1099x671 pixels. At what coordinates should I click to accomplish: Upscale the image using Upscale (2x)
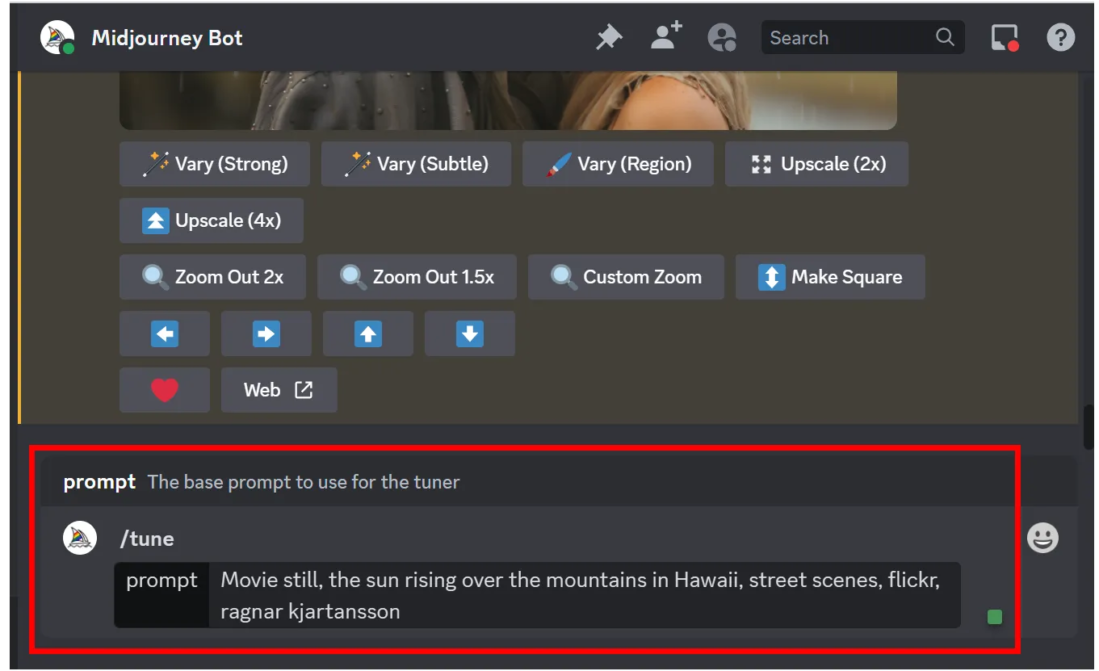pos(817,164)
